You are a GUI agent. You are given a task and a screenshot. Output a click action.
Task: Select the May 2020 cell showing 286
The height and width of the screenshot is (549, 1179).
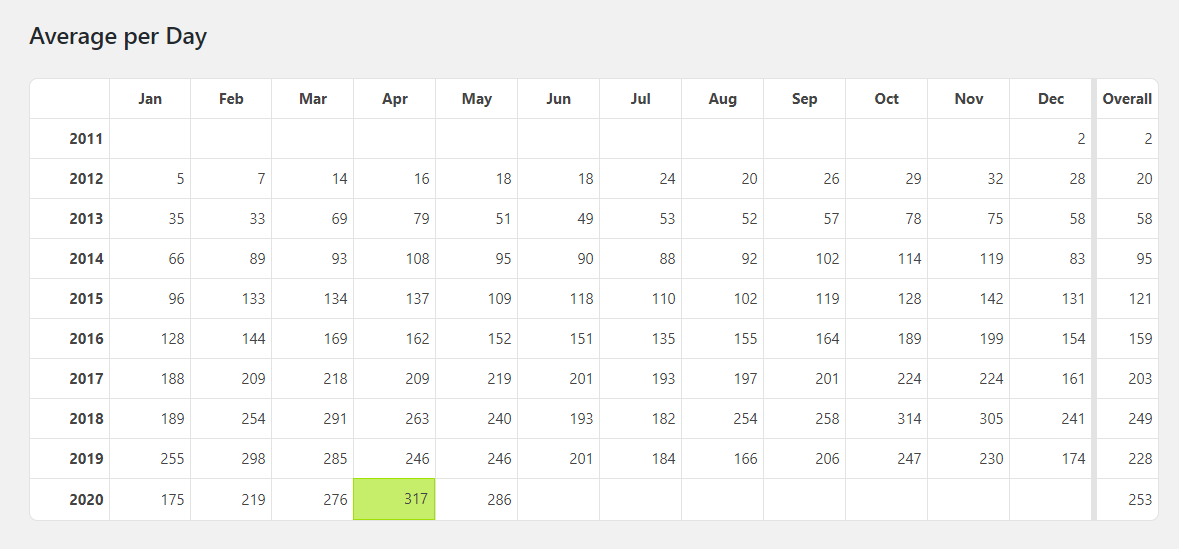pyautogui.click(x=477, y=499)
